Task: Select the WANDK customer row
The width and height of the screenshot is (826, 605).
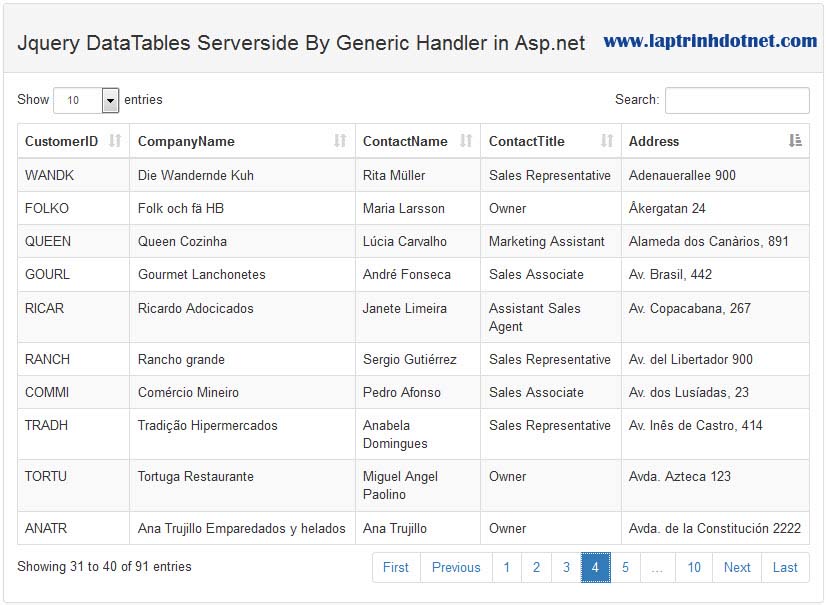Action: pos(400,175)
